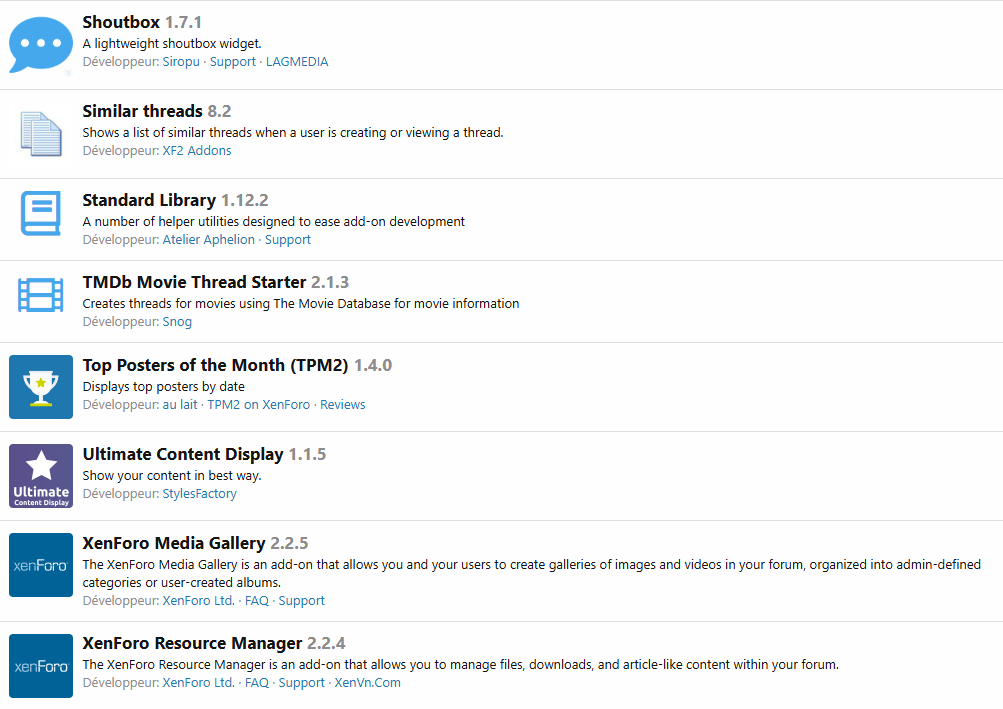
Task: Click the Media Gallery version 2.2.5
Action: click(x=289, y=543)
